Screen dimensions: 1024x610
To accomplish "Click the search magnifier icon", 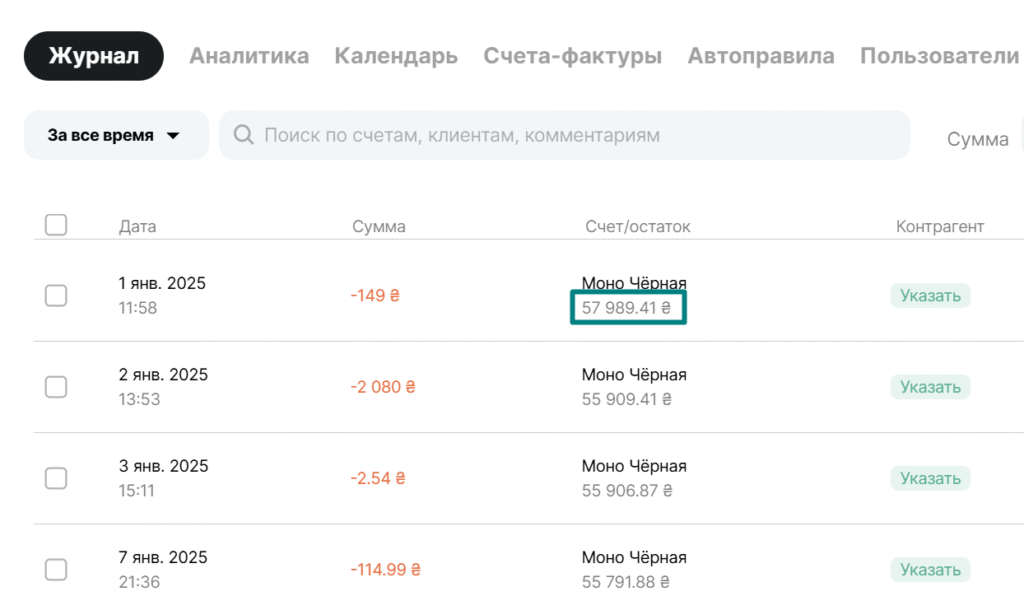I will [243, 135].
